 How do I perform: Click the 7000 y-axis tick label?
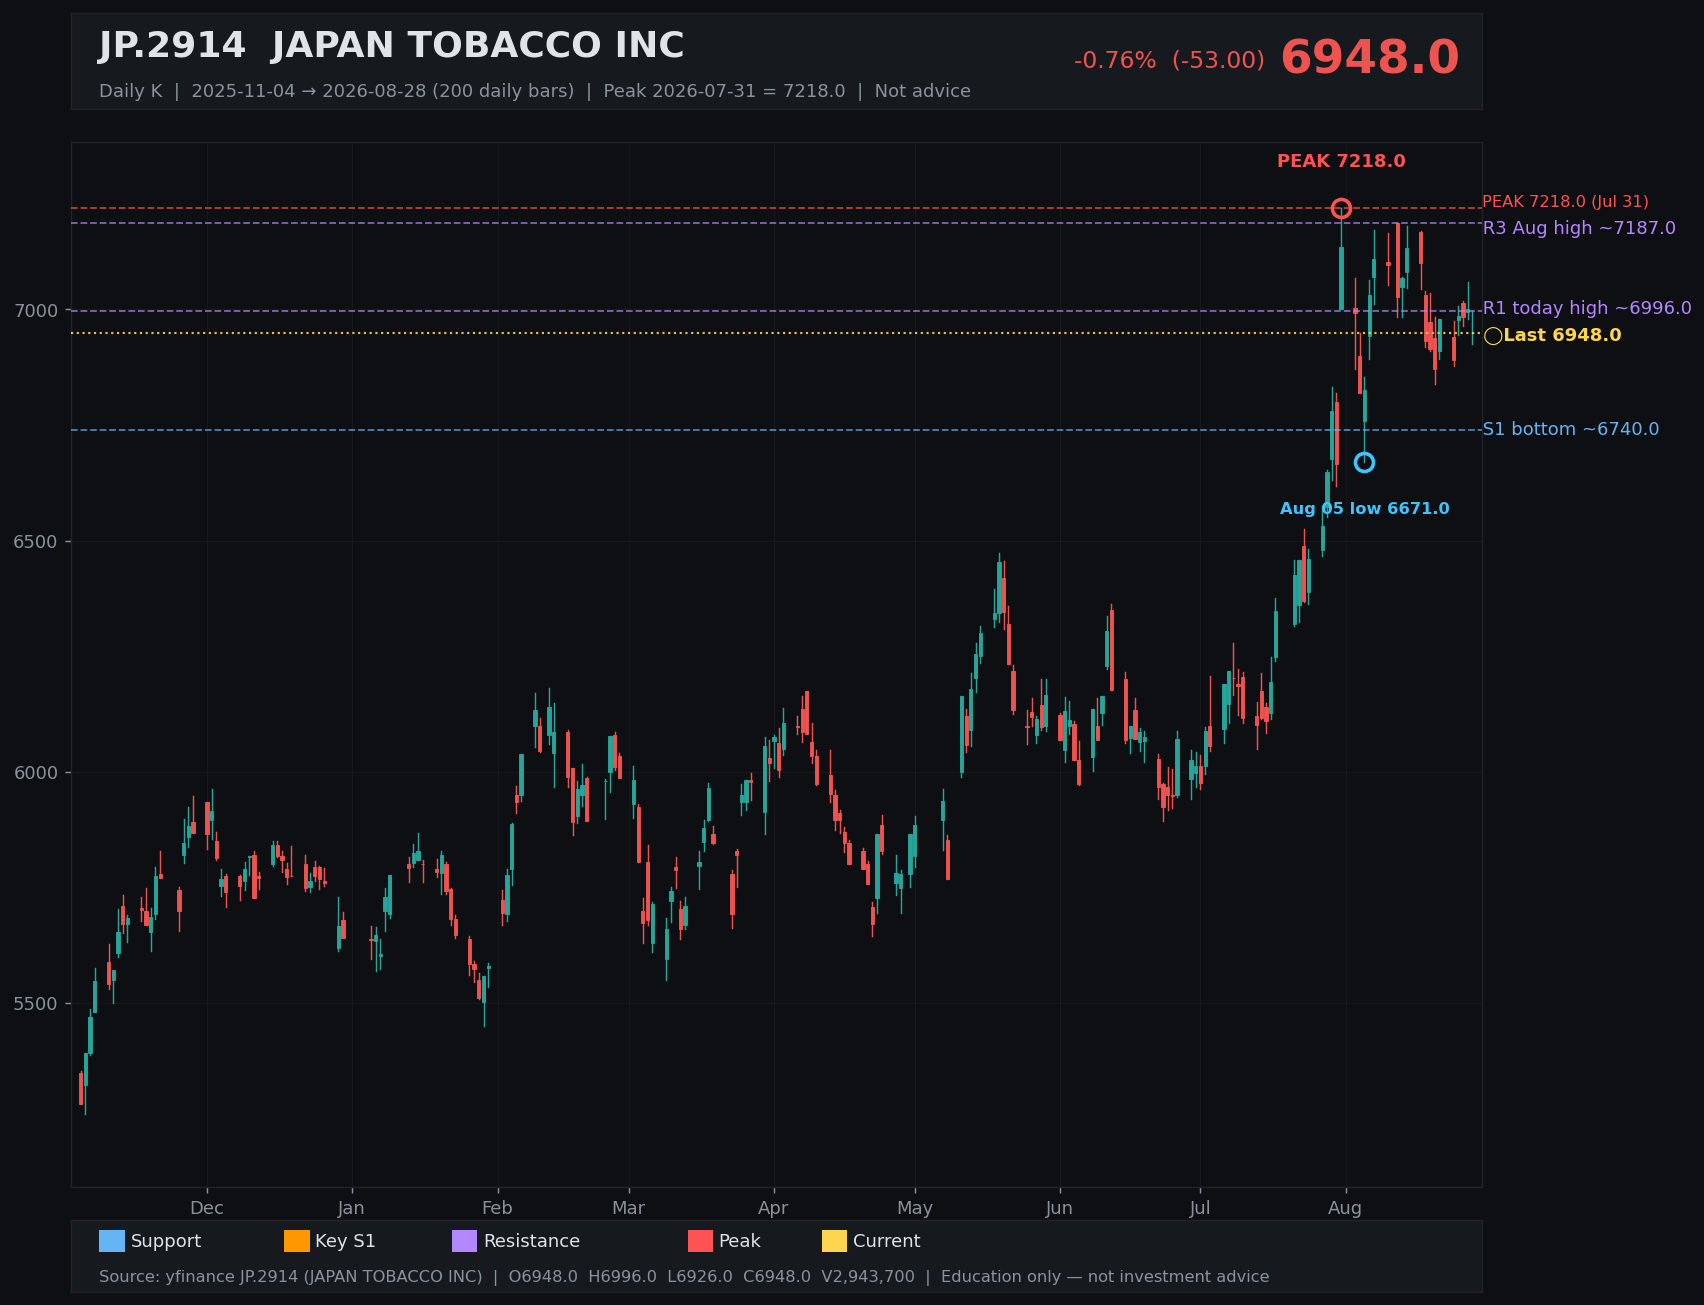coord(36,311)
